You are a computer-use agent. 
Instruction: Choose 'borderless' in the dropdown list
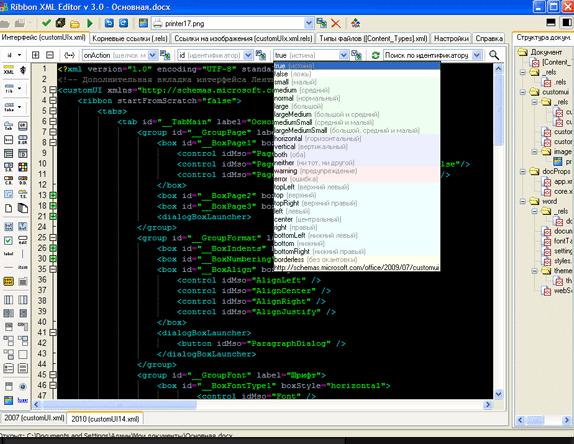(x=357, y=259)
